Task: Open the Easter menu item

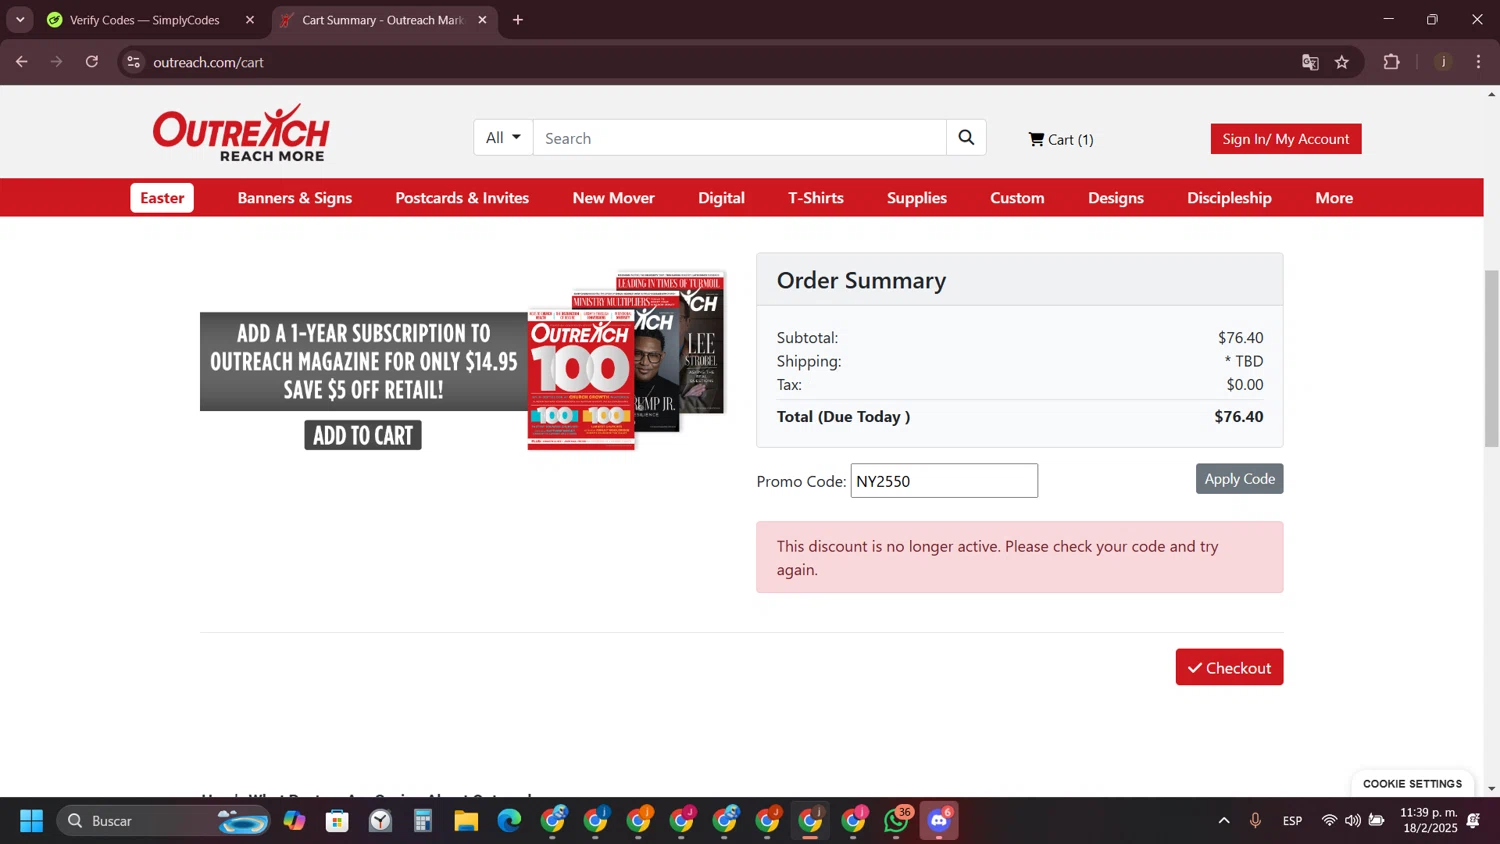Action: click(x=162, y=198)
